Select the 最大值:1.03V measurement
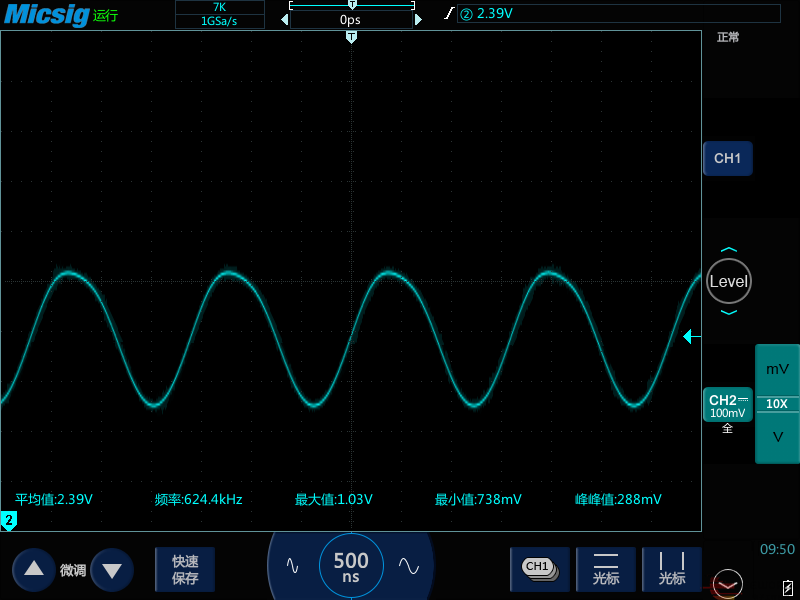Image resolution: width=800 pixels, height=600 pixels. (x=334, y=499)
